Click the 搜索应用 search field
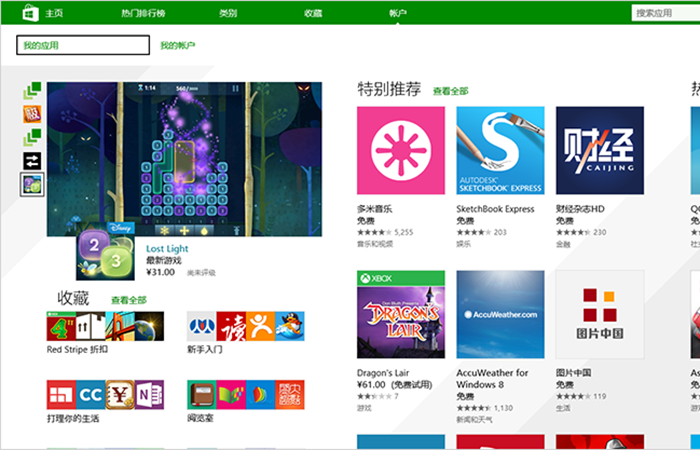 (x=666, y=13)
